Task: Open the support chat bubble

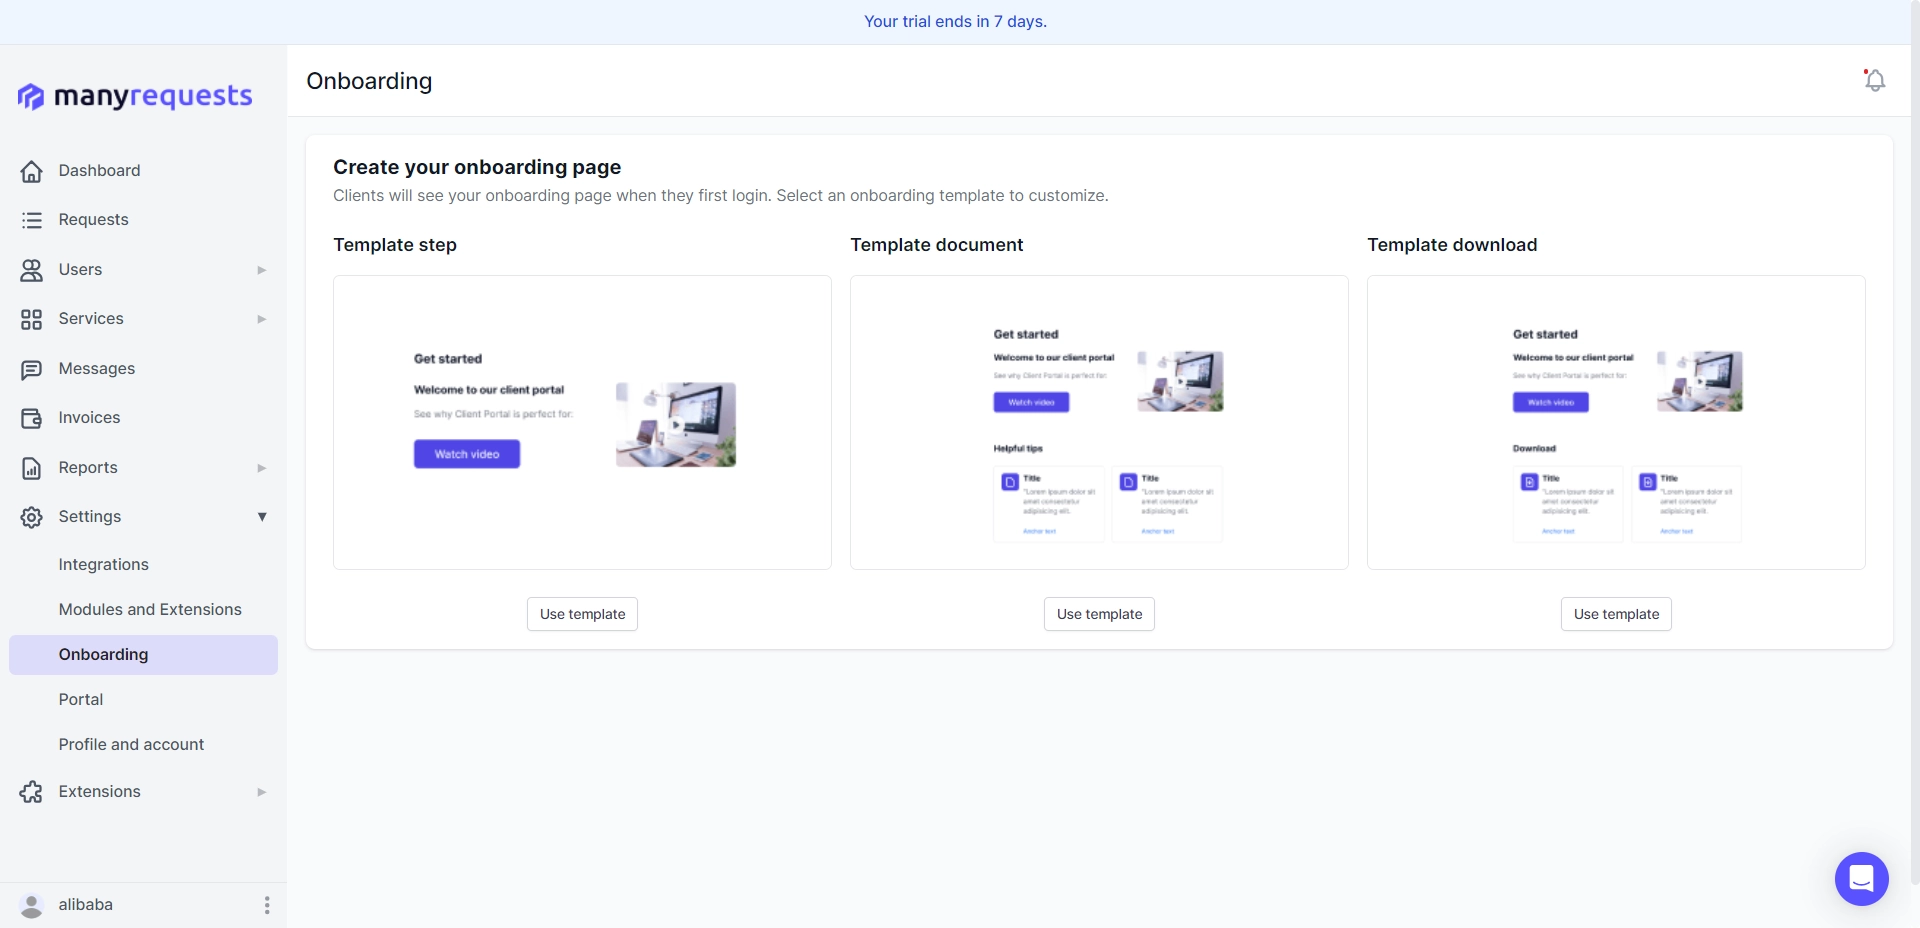Action: click(x=1861, y=879)
